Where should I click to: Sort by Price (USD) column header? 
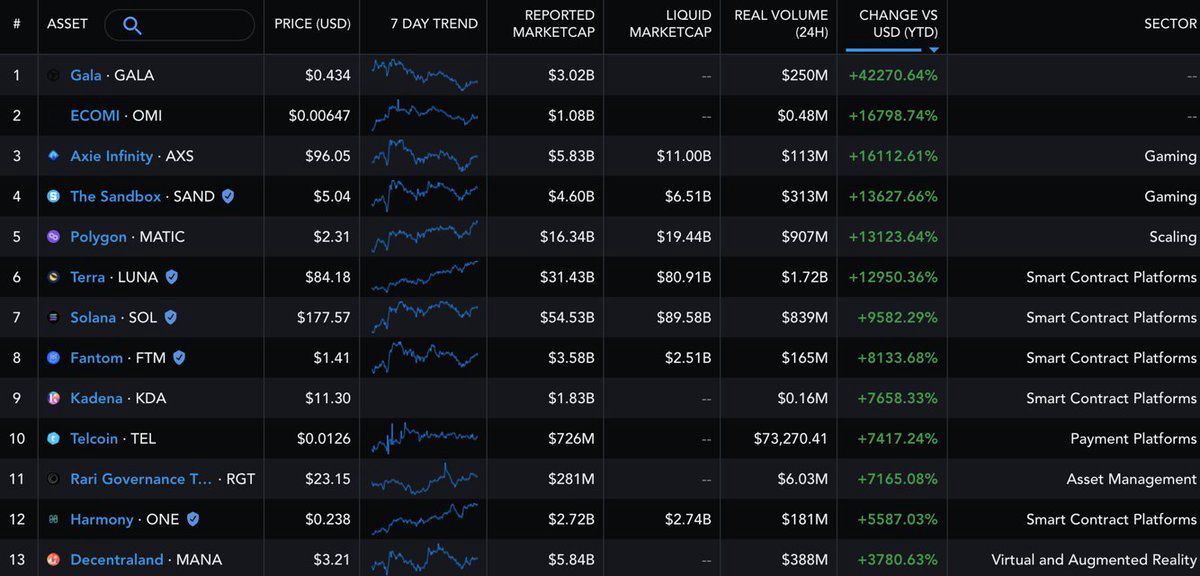coord(312,24)
